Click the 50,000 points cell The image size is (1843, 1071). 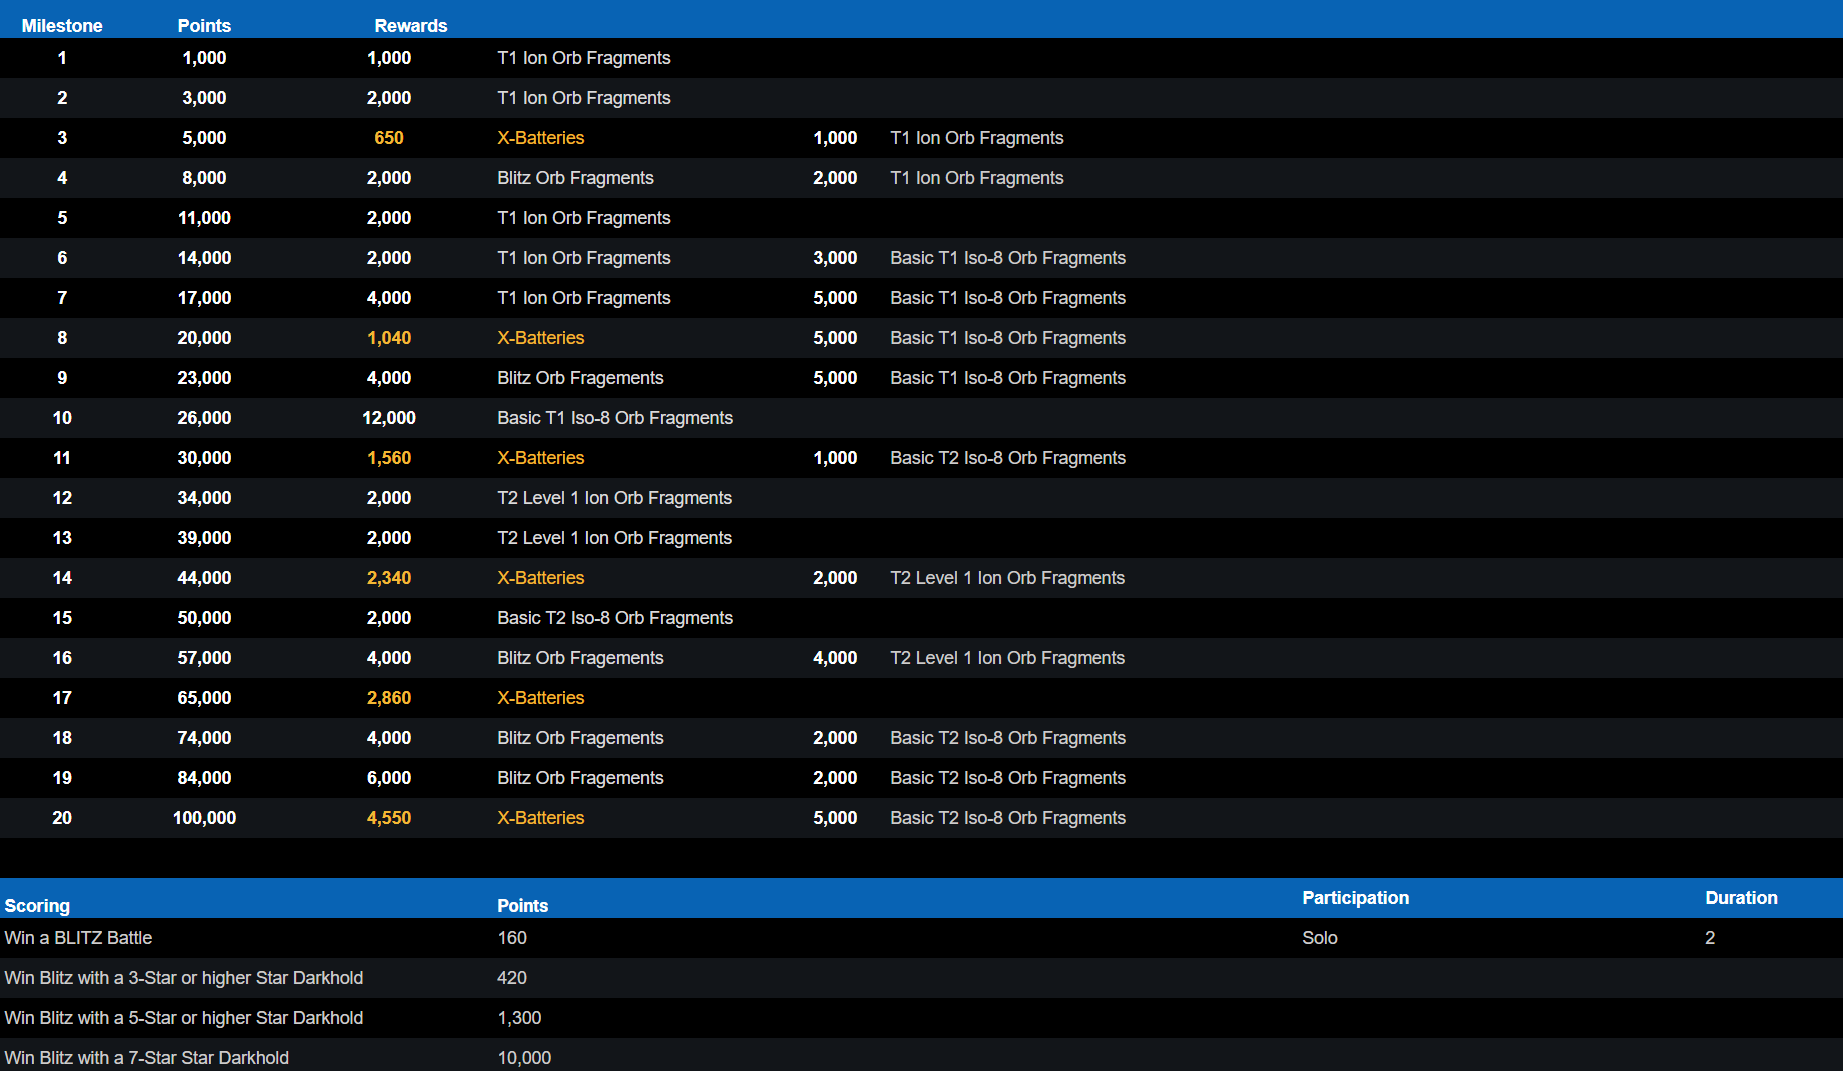pos(204,618)
